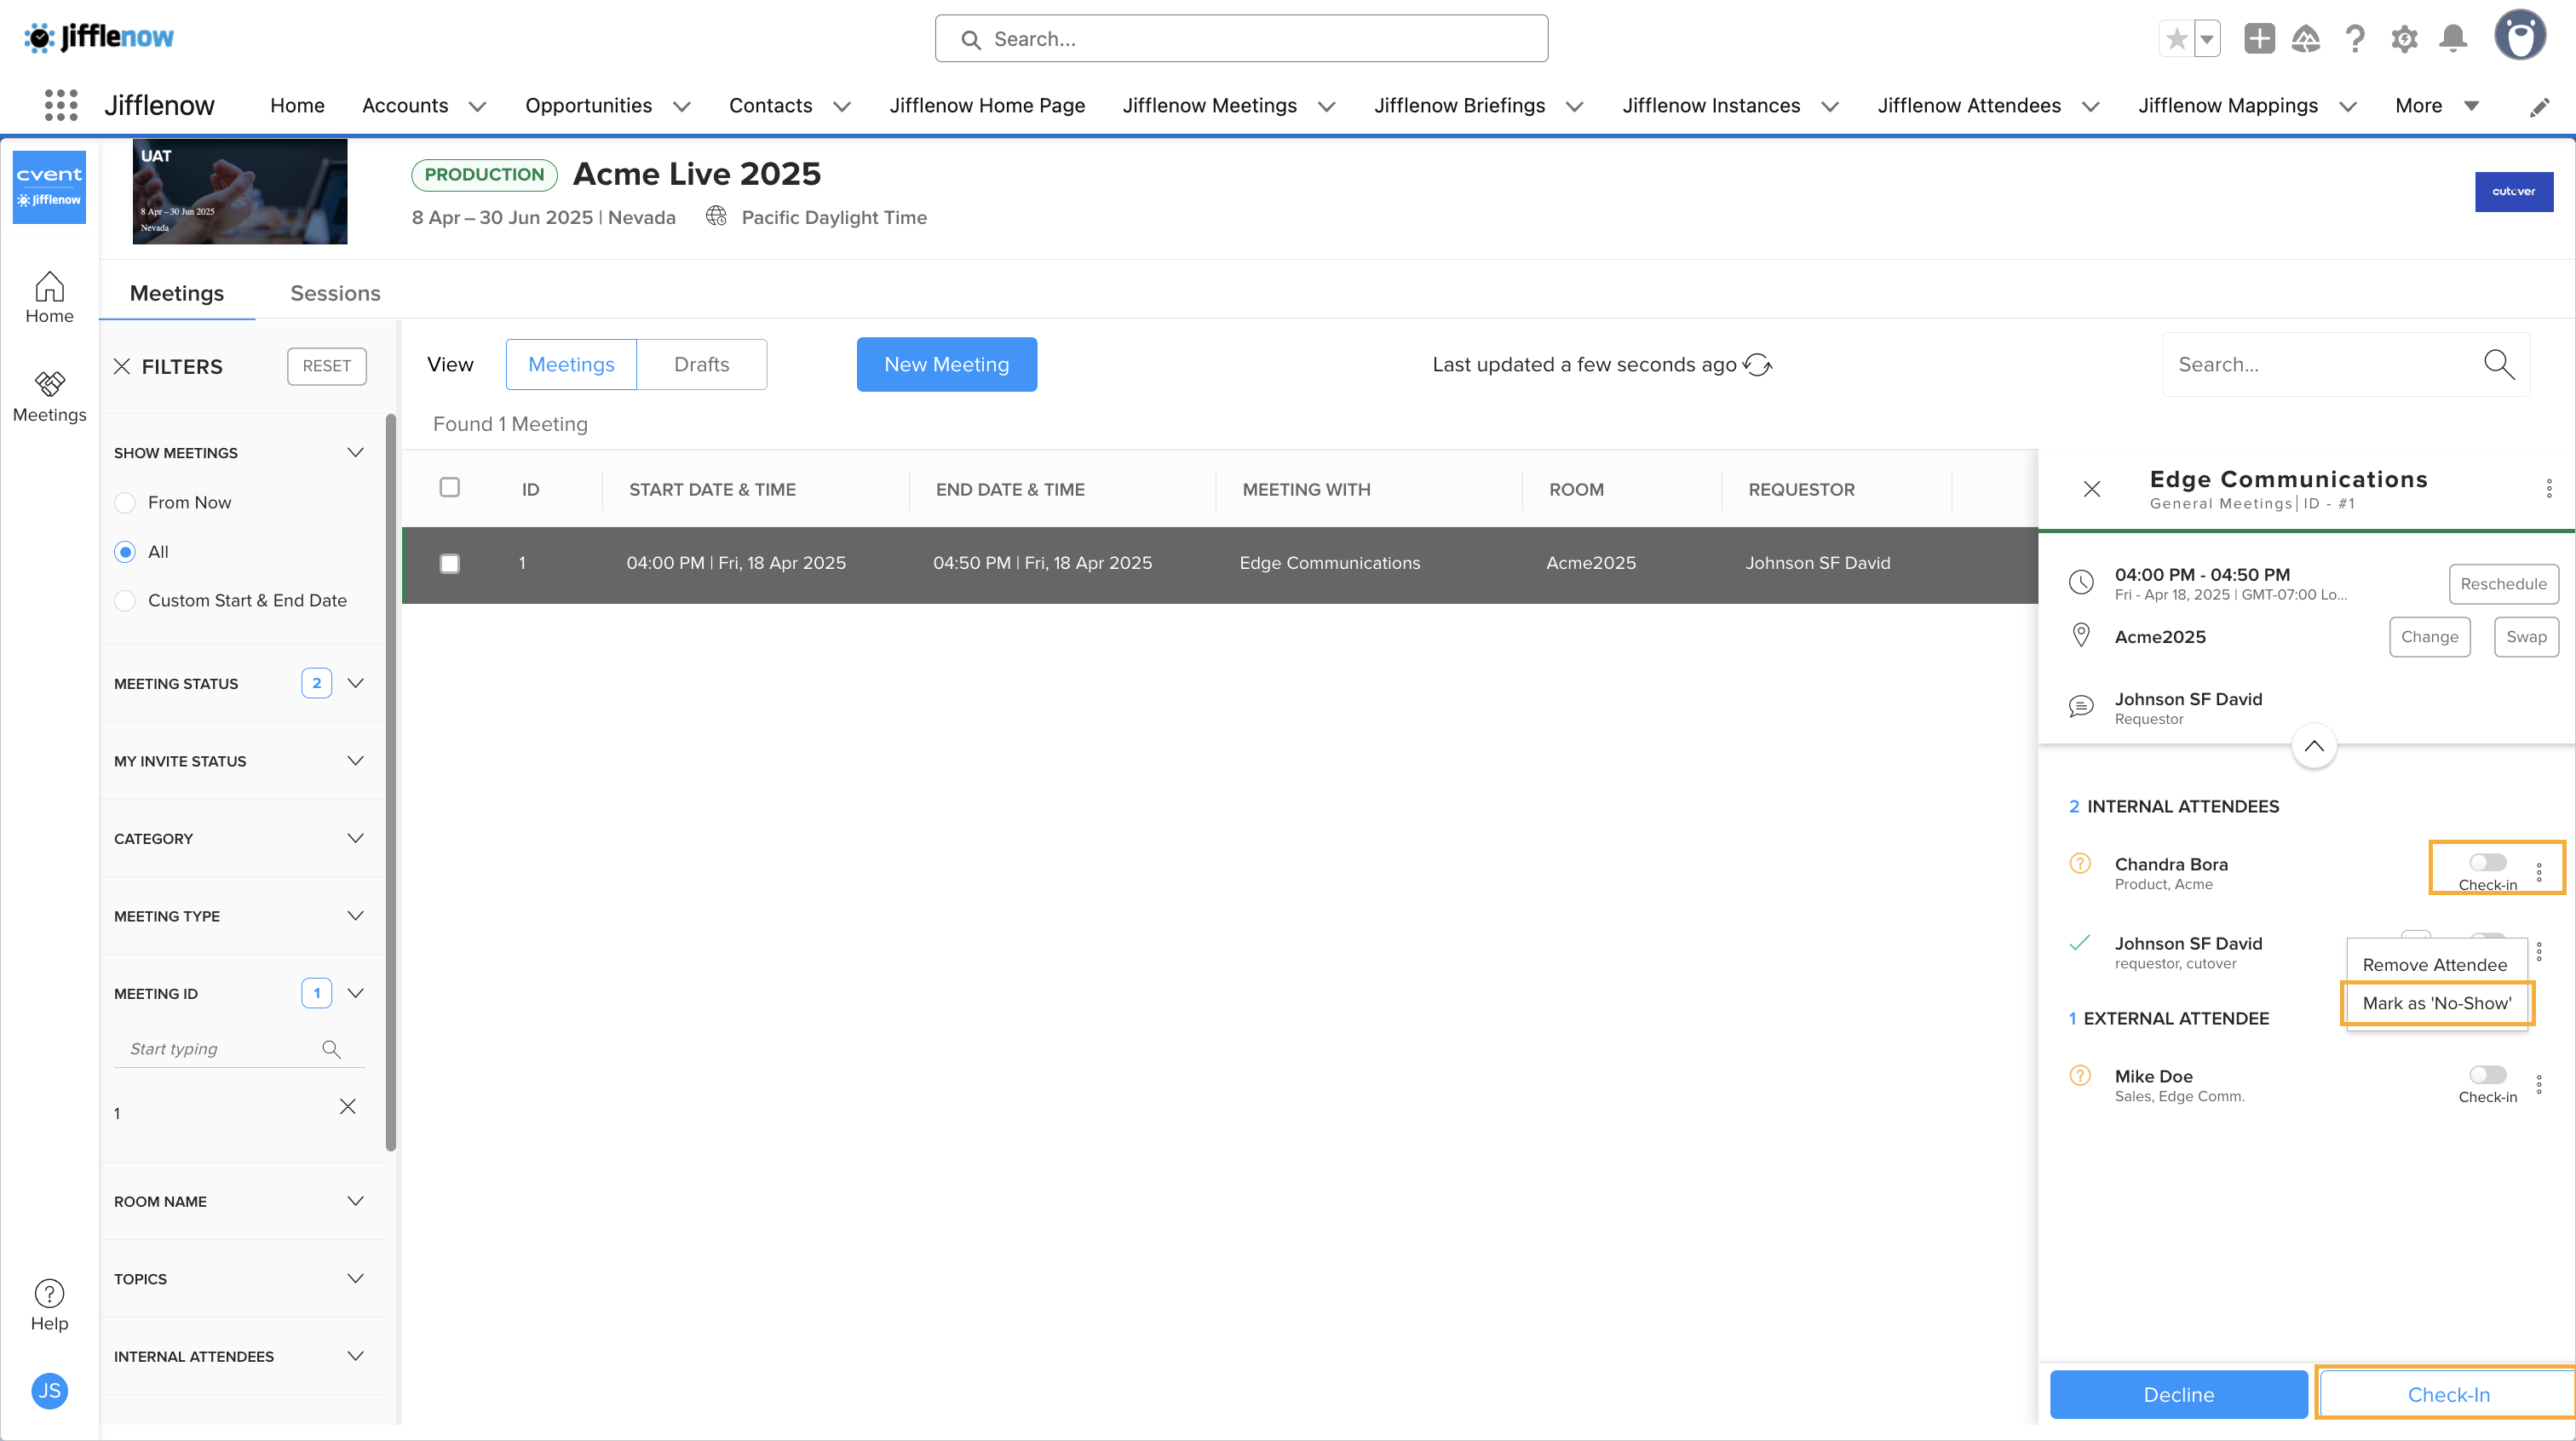Toggle Check-in for Mike Doe
The image size is (2576, 1441).
(2487, 1075)
